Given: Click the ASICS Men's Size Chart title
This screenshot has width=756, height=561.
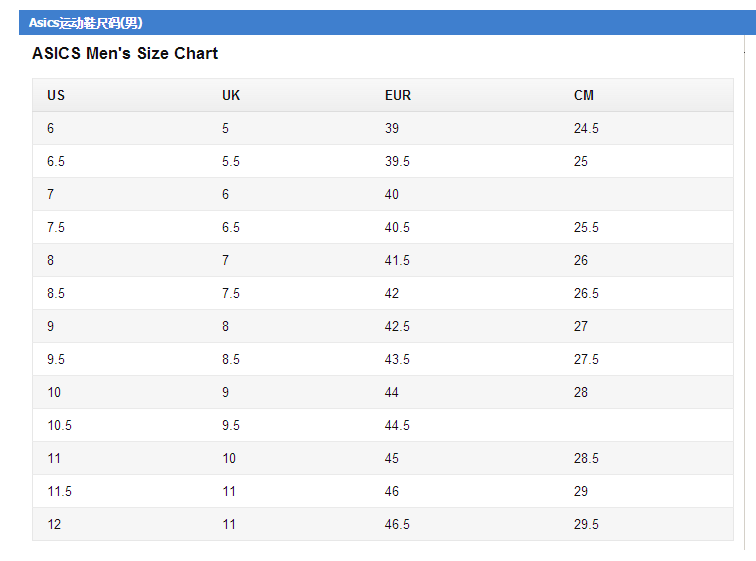Looking at the screenshot, I should point(125,53).
